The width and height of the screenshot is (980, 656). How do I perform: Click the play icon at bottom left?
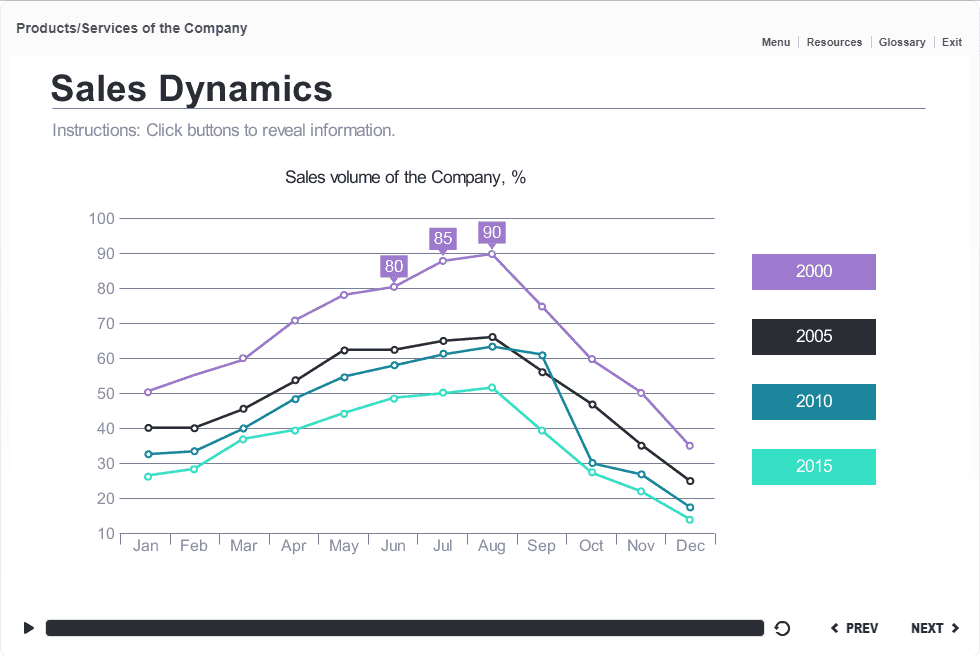click(29, 628)
